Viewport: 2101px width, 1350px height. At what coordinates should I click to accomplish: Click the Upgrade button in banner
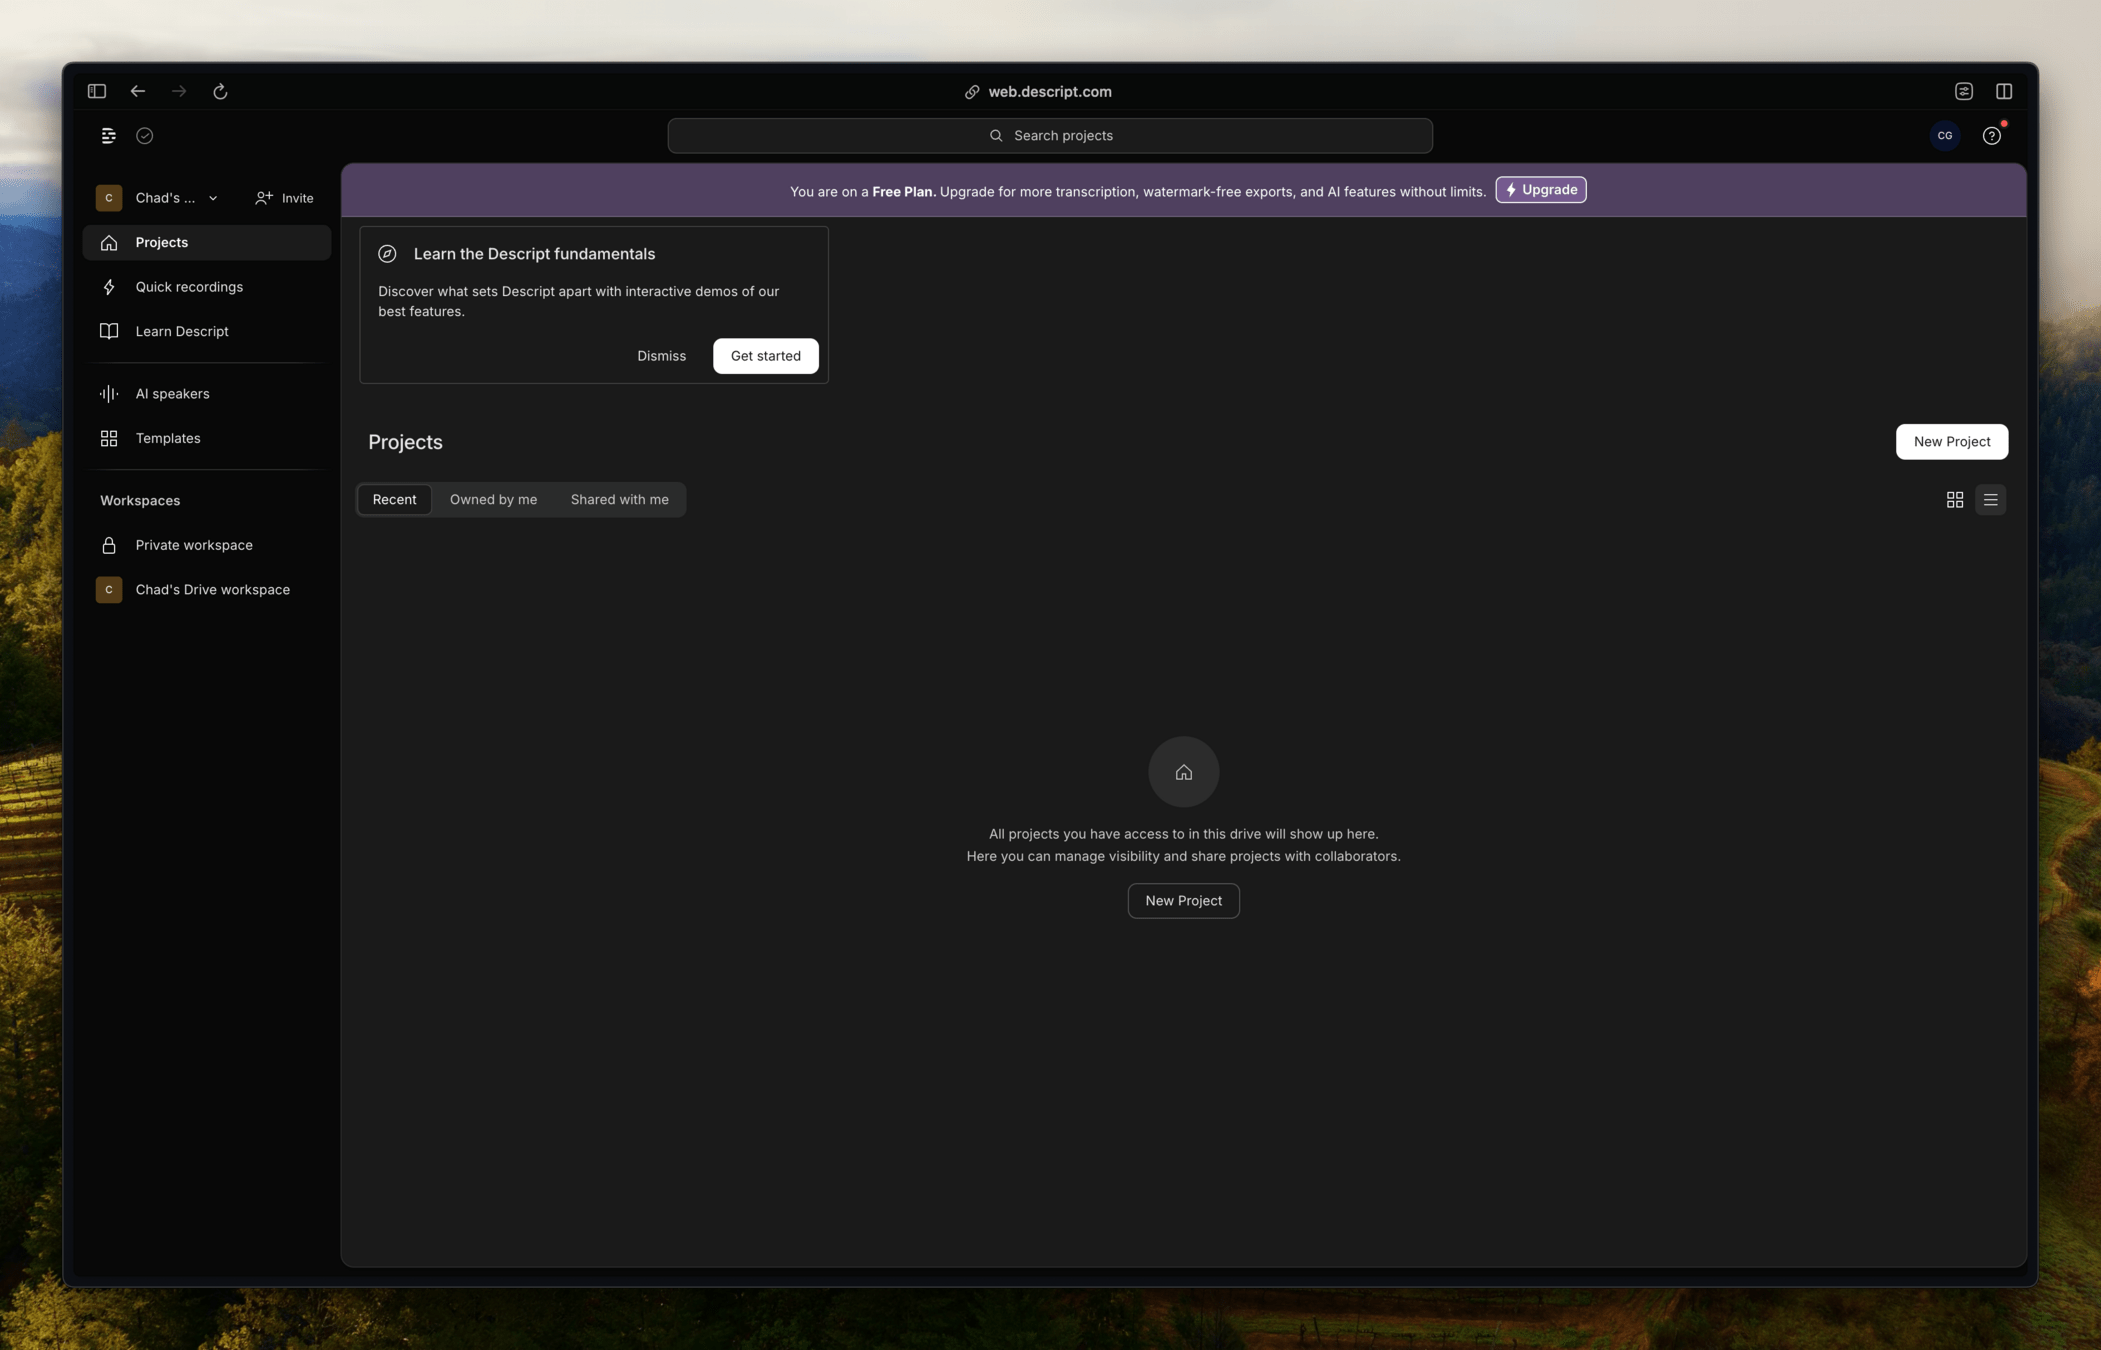pos(1540,190)
